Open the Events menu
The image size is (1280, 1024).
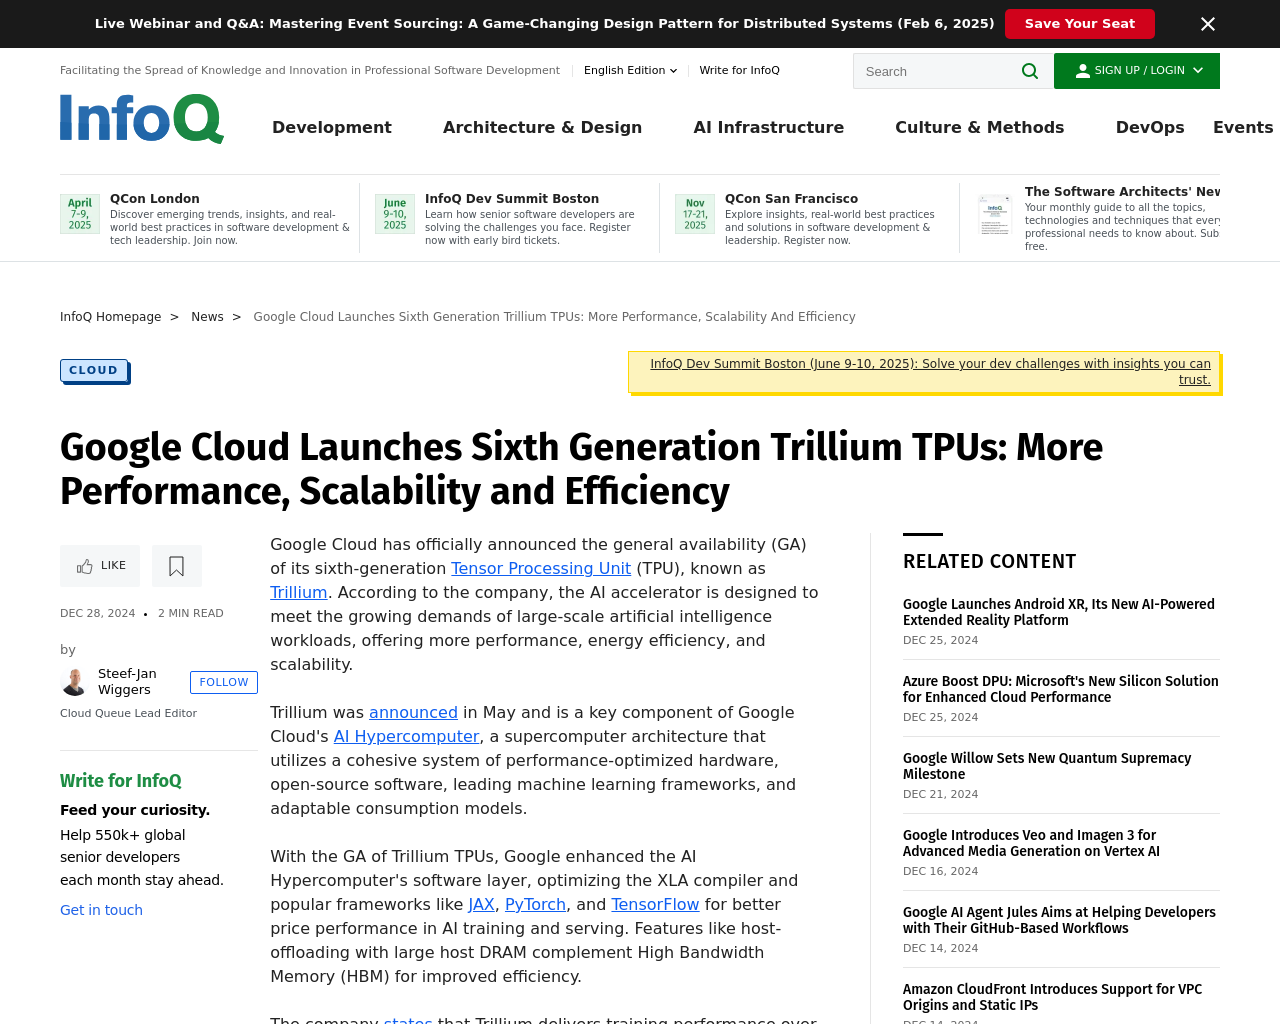1243,127
